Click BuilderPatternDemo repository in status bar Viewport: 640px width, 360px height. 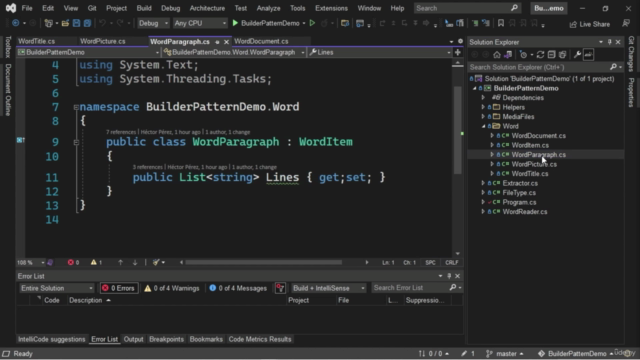(576, 353)
